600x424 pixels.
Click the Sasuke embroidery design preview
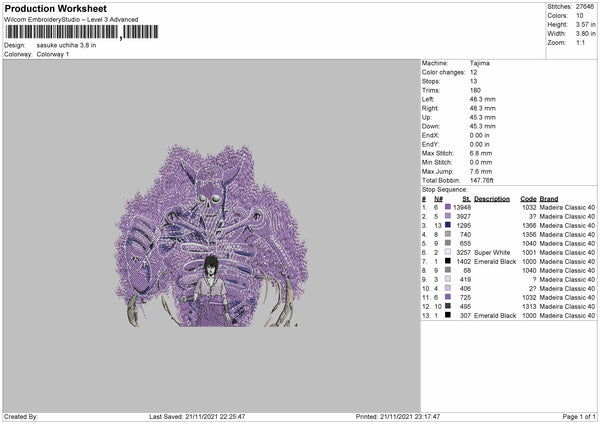tap(212, 236)
